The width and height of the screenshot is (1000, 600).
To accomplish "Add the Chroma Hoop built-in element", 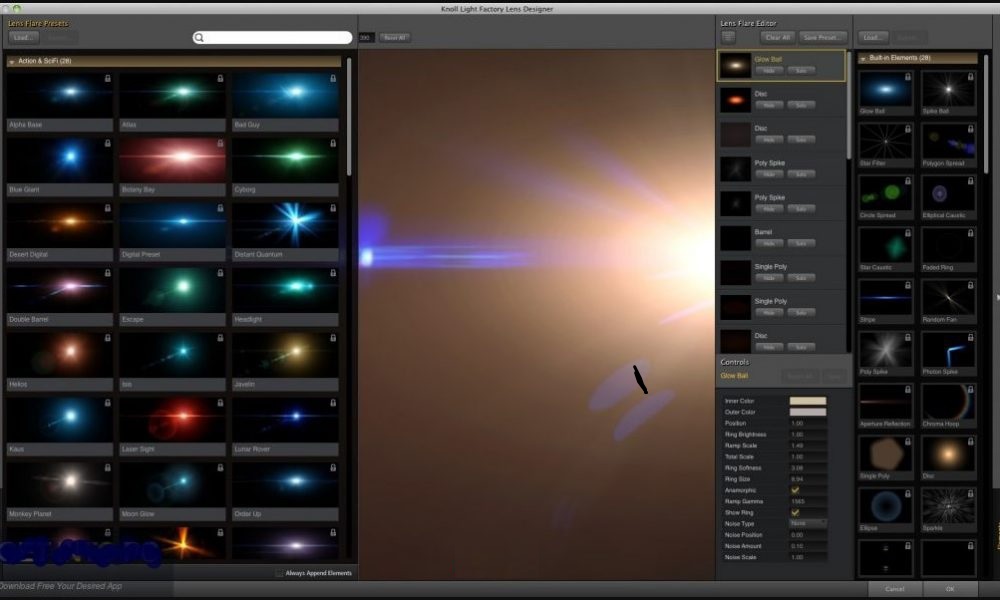I will pos(948,402).
